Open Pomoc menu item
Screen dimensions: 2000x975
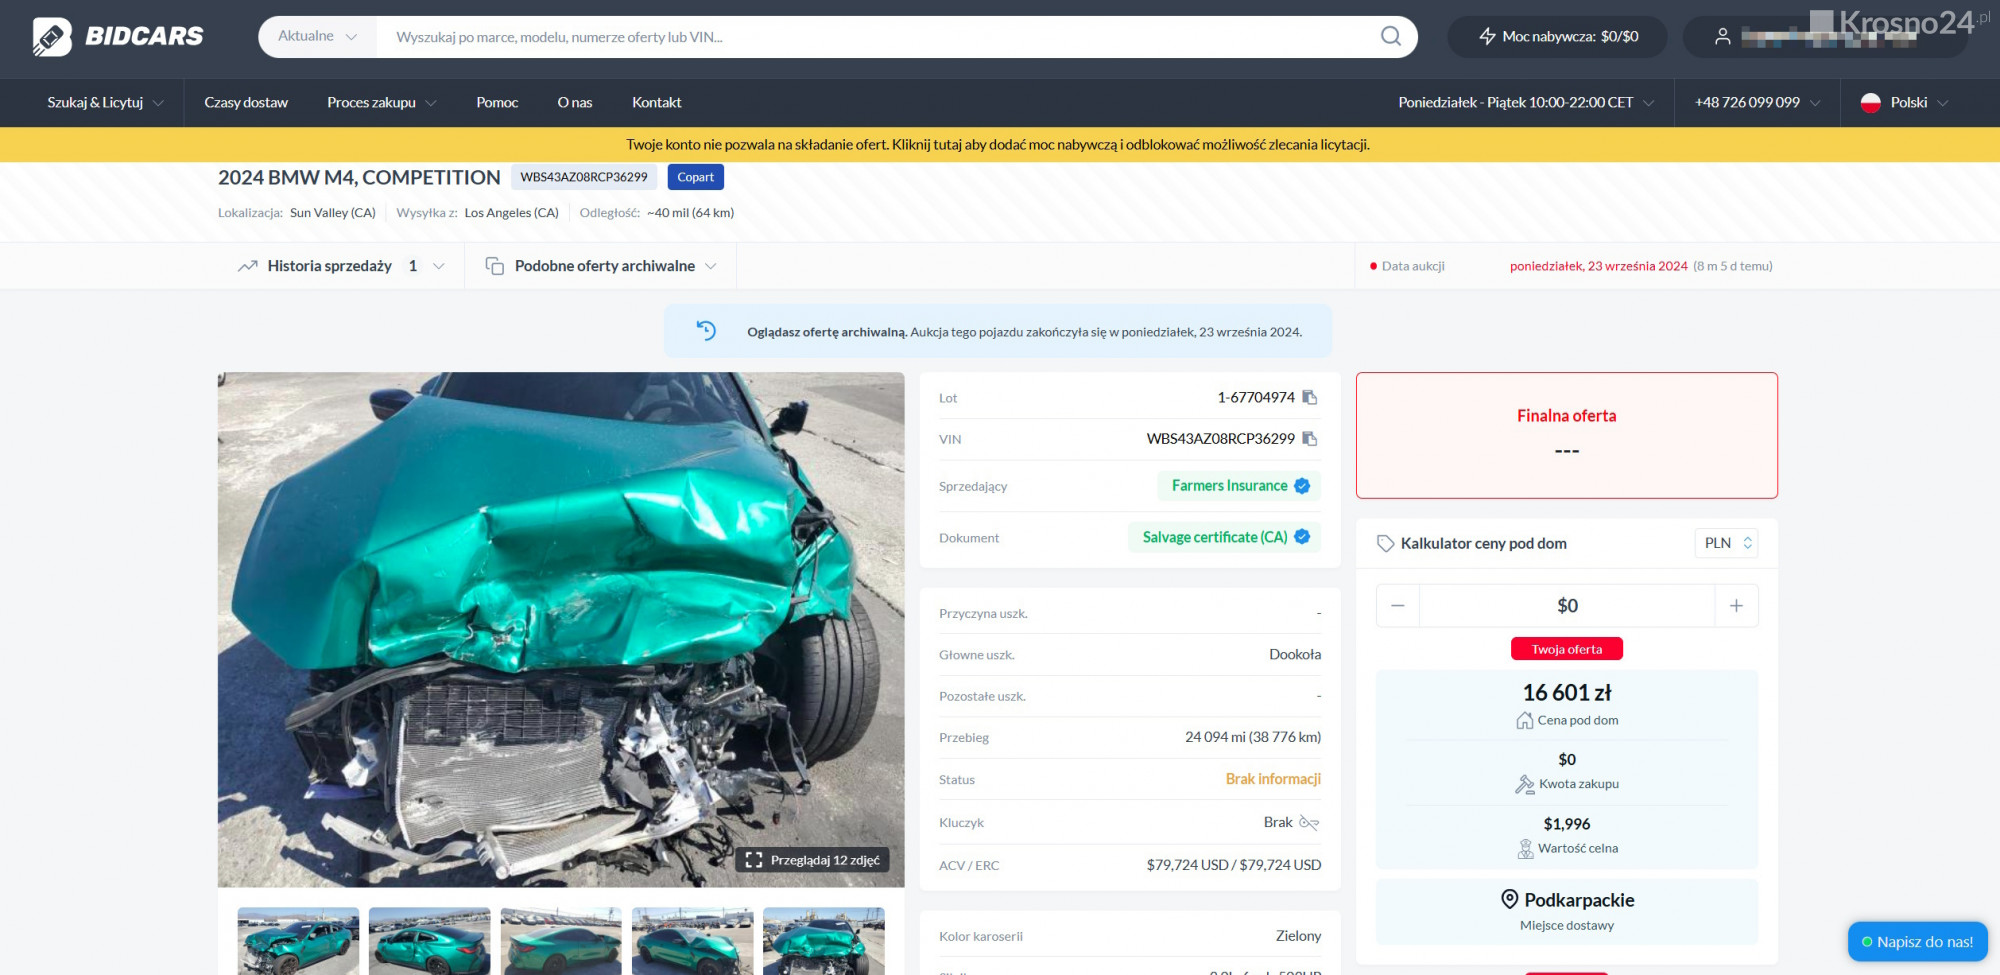click(x=497, y=103)
